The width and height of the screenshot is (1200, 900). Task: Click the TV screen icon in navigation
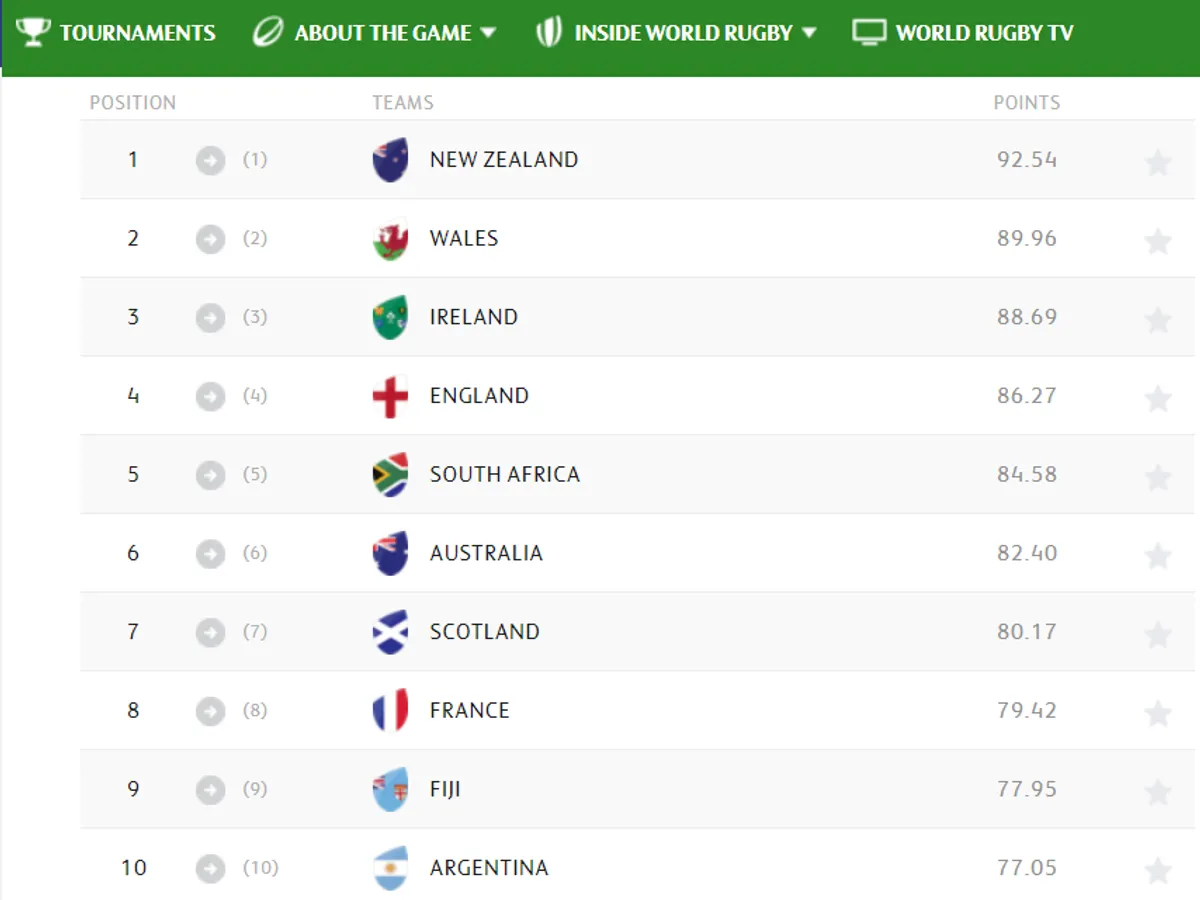click(869, 32)
